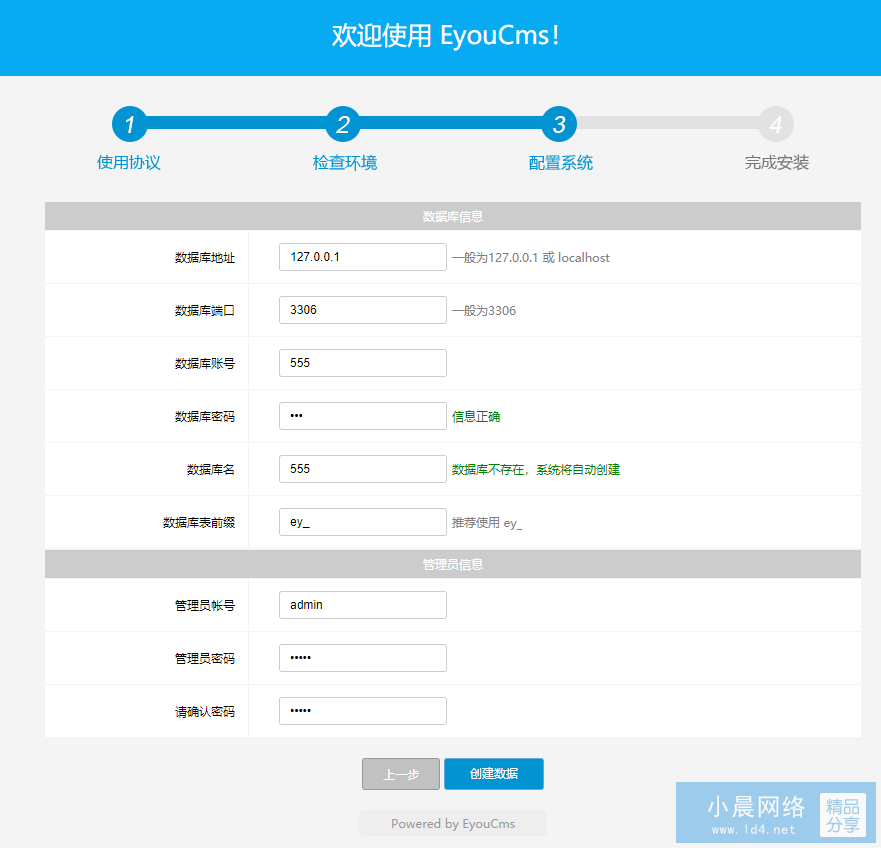Focus the 数据库表前缀 input field
881x848 pixels.
click(x=363, y=522)
